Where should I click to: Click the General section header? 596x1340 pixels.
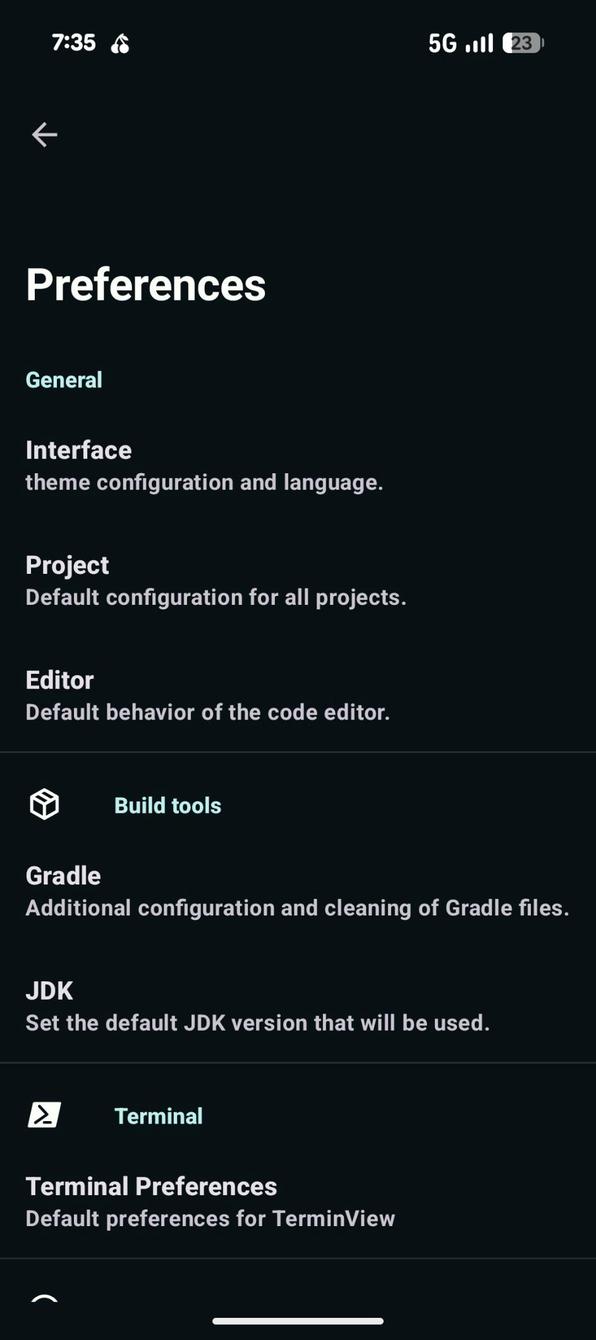[x=64, y=380]
